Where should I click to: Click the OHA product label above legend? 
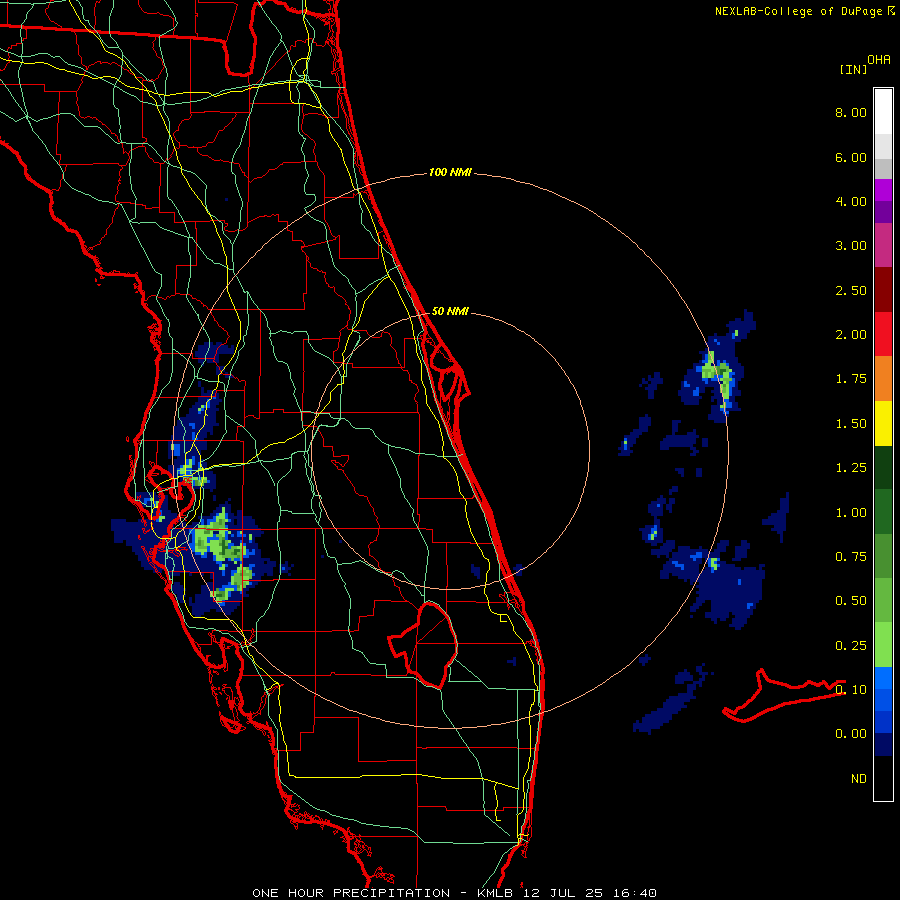tap(879, 60)
